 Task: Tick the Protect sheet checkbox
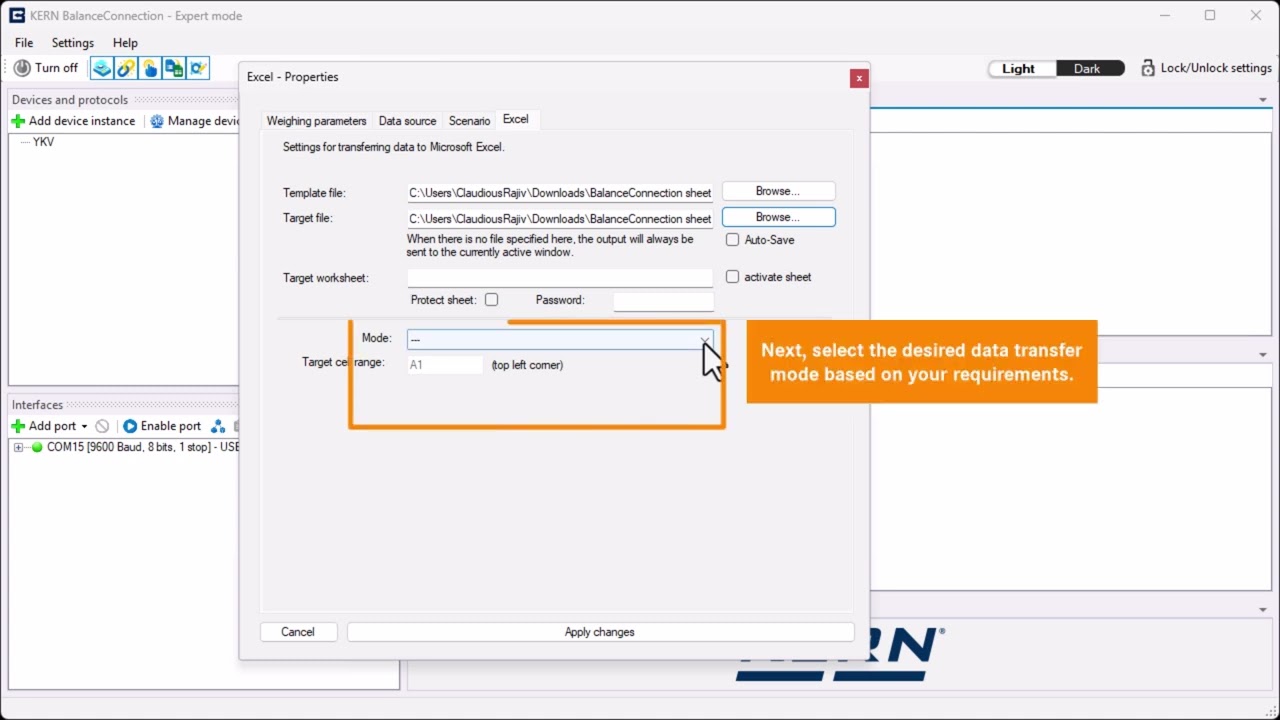coord(491,300)
